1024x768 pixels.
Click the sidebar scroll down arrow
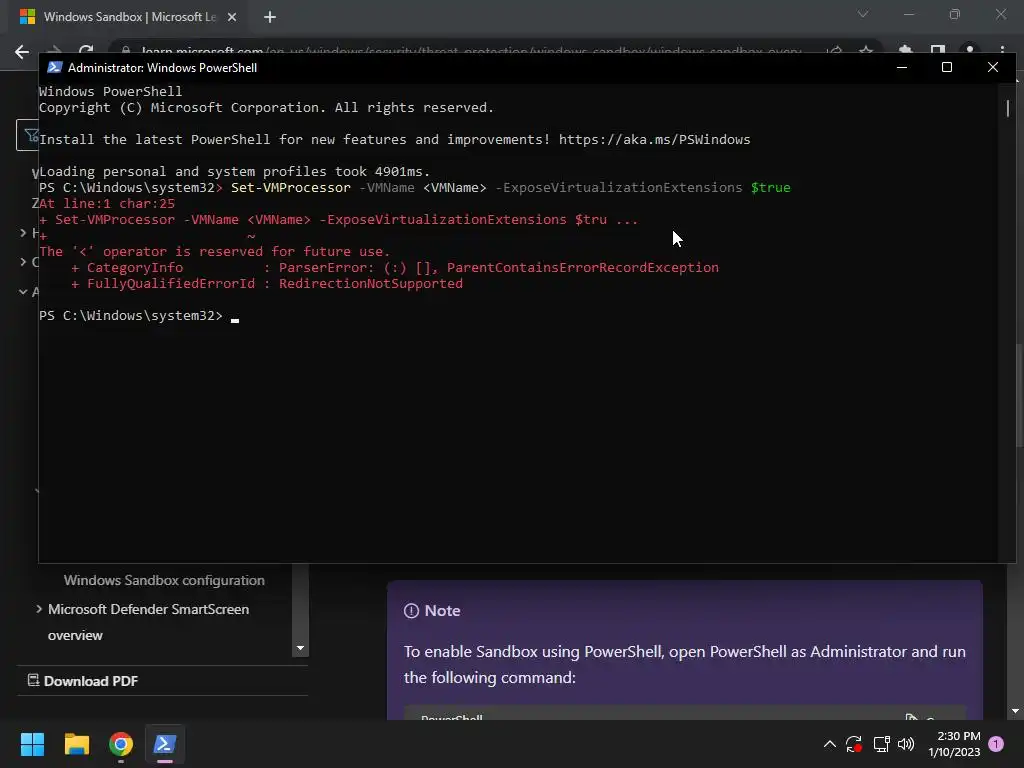click(x=300, y=648)
